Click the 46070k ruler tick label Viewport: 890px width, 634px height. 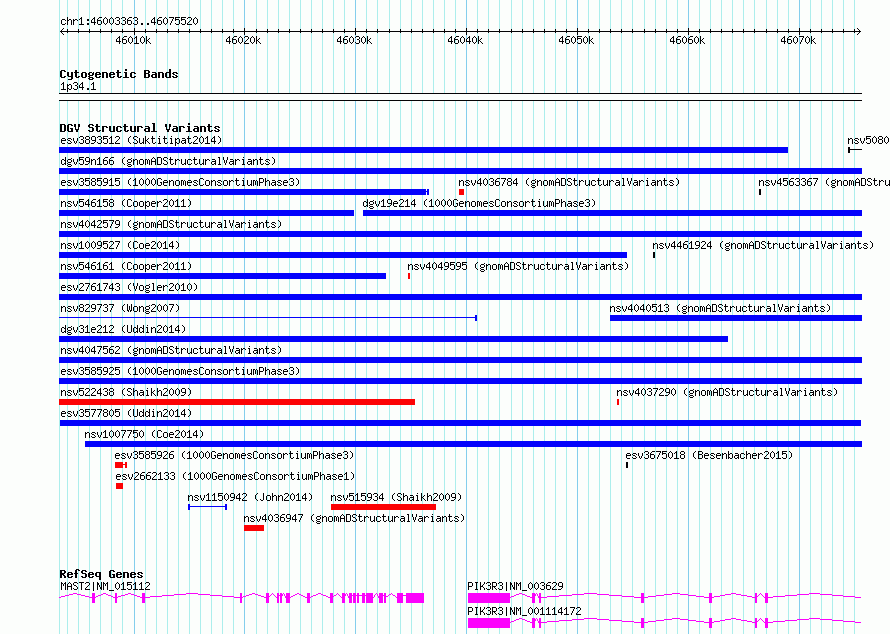tap(798, 40)
